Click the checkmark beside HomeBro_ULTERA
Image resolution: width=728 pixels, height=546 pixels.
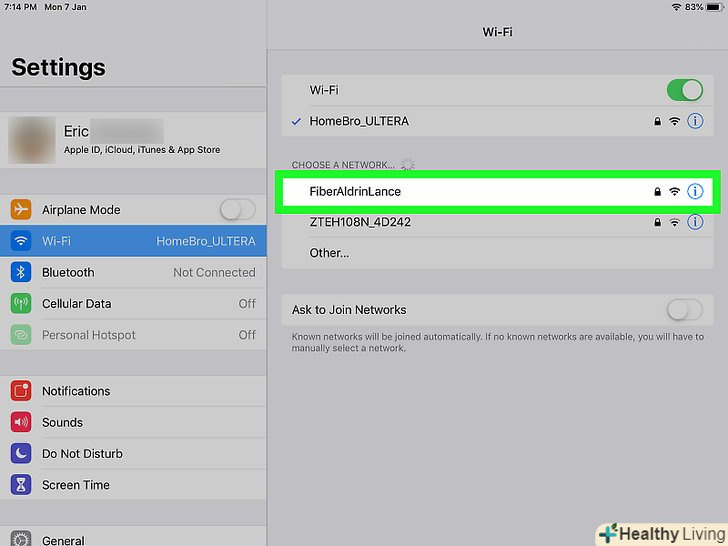click(296, 122)
